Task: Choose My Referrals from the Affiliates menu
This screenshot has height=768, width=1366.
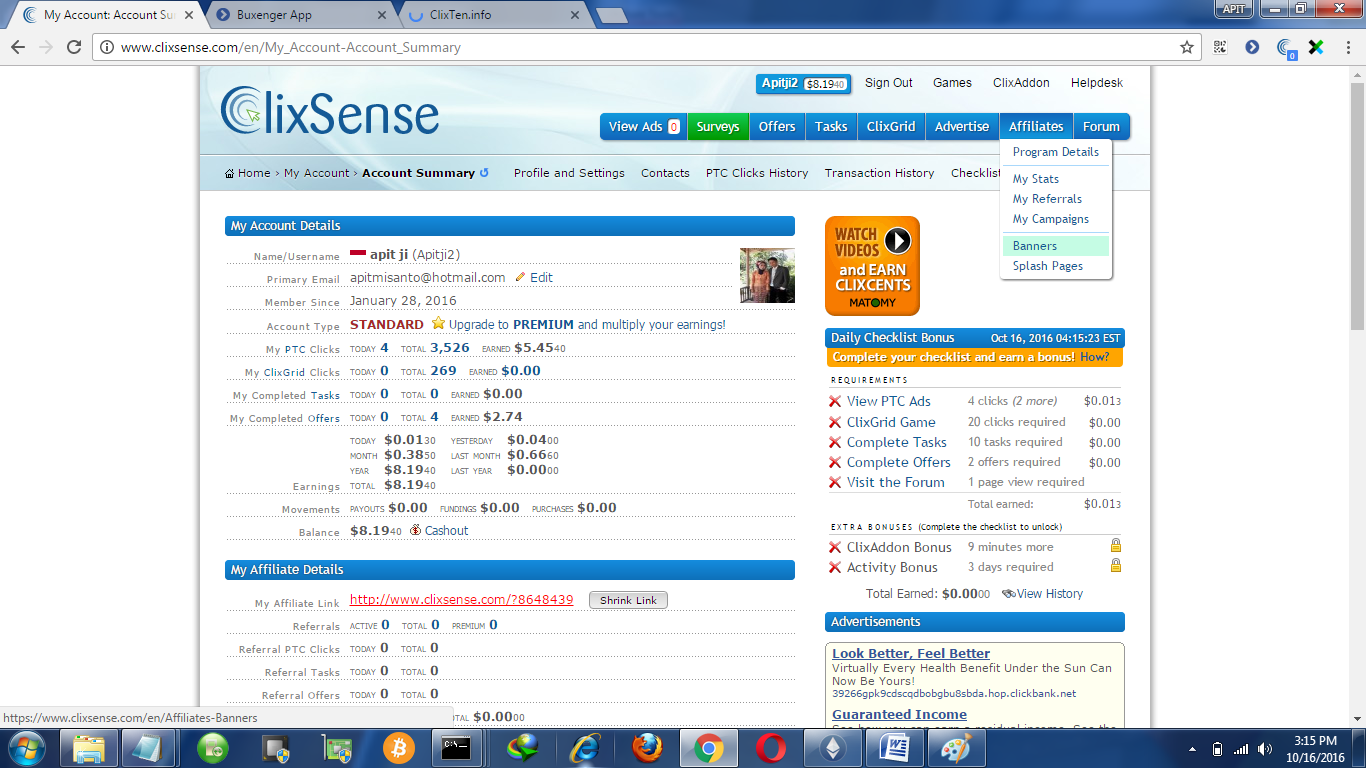Action: click(1047, 199)
